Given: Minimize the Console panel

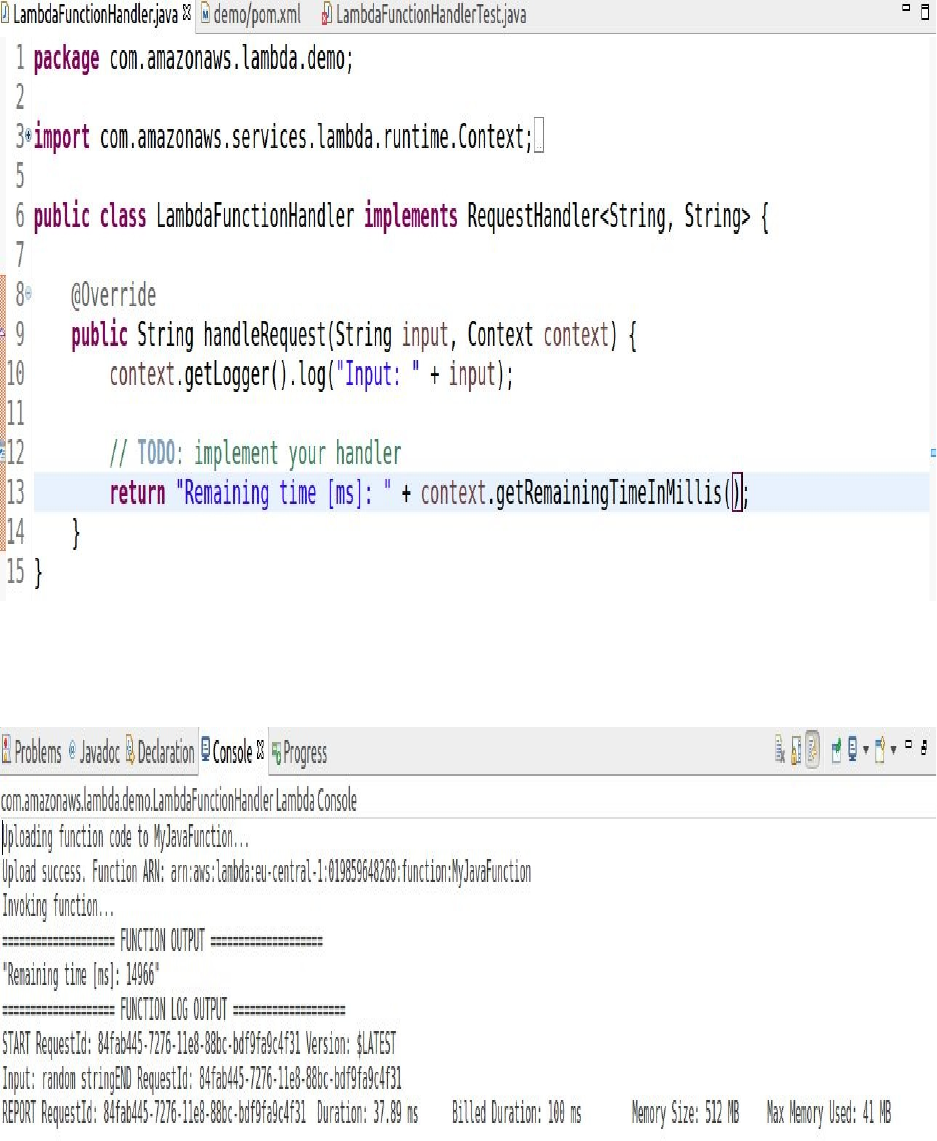Looking at the screenshot, I should click(x=908, y=744).
